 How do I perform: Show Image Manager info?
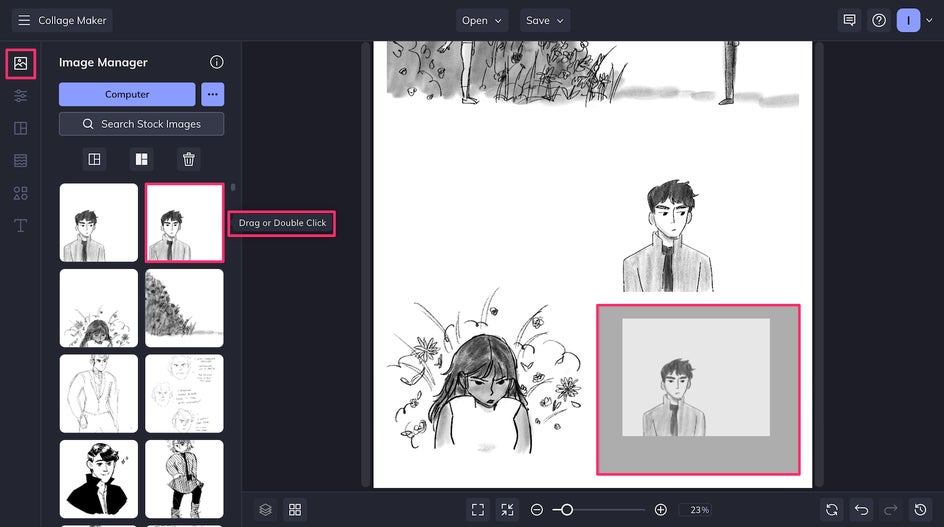tap(217, 62)
